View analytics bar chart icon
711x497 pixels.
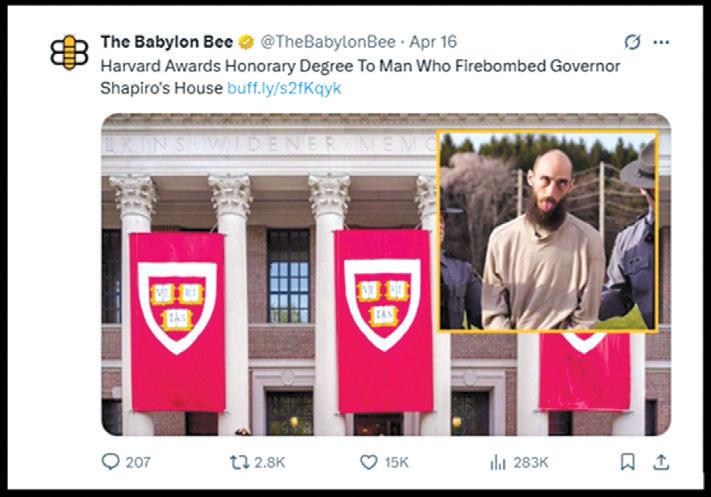498,463
